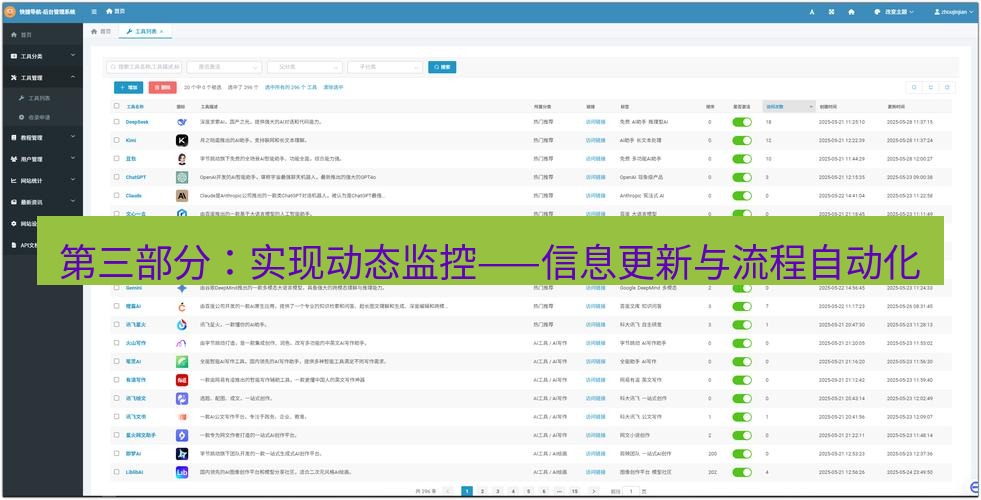981x500 pixels.
Task: Tick the LiblibAI row checkbox
Action: pos(116,472)
